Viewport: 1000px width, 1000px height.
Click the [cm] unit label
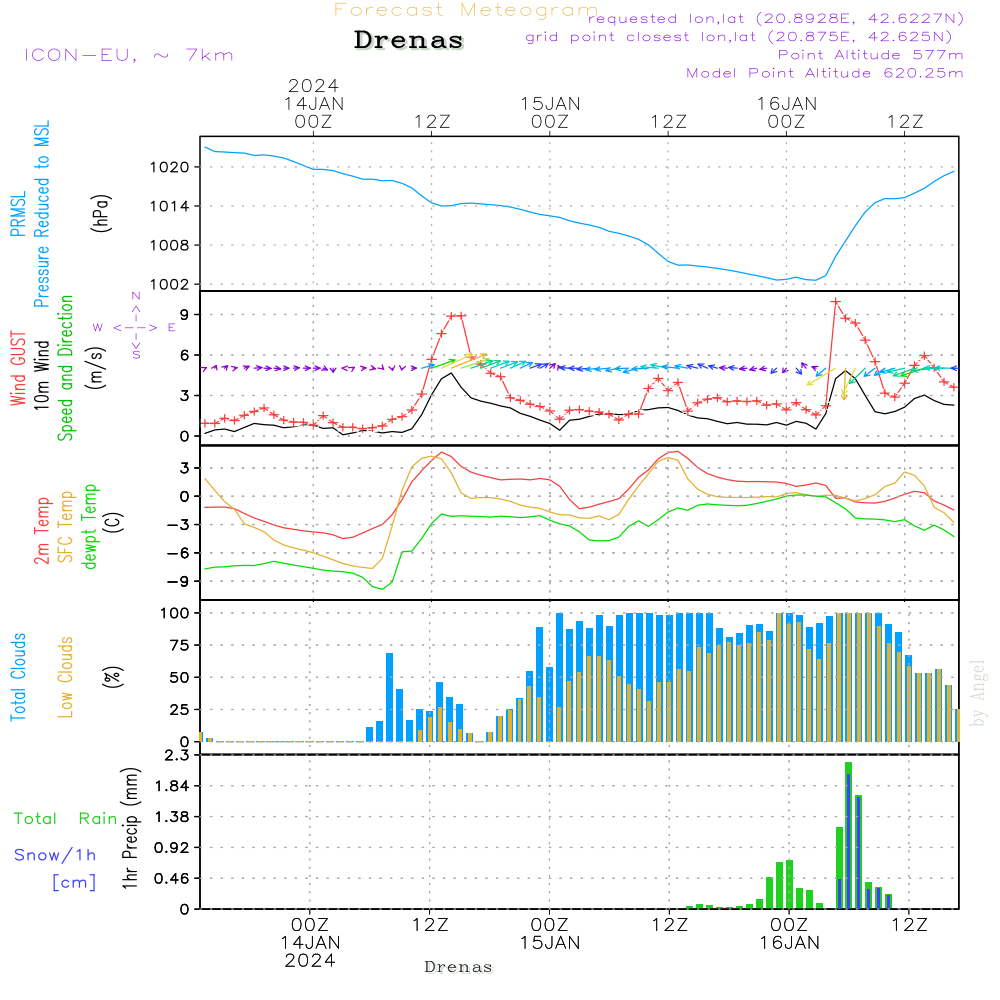click(x=74, y=883)
